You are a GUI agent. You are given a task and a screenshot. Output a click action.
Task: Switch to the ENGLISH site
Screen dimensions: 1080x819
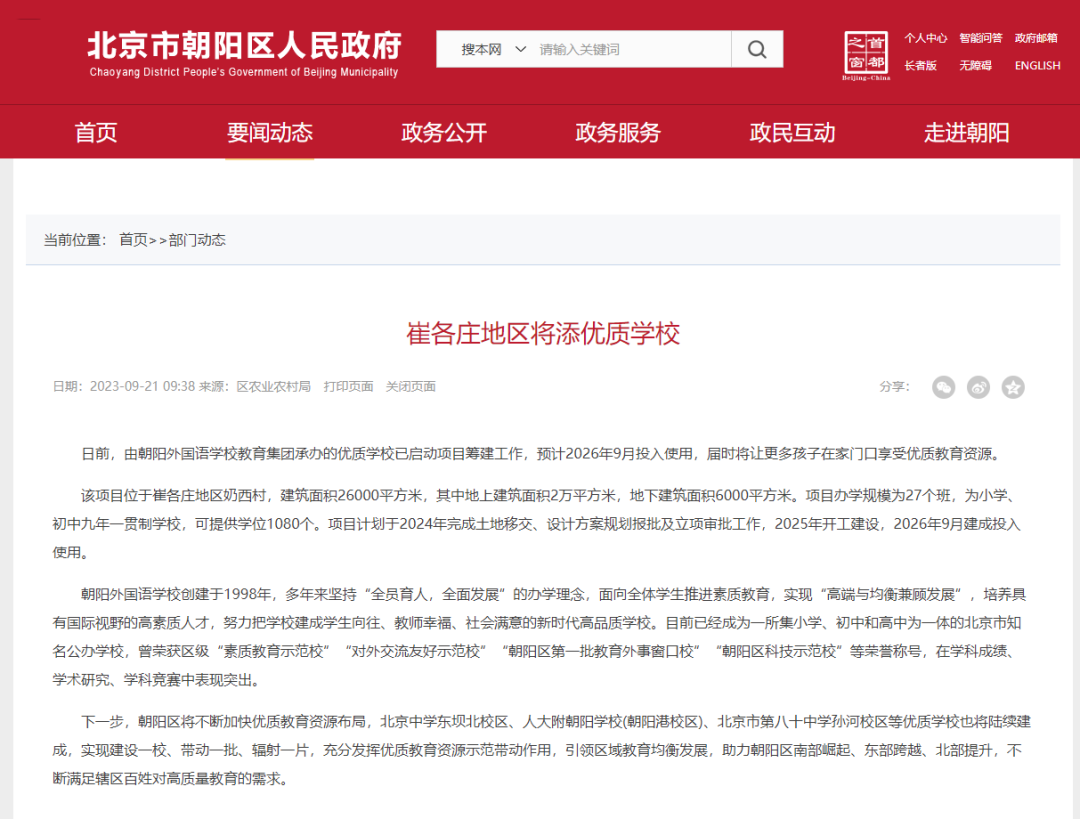pyautogui.click(x=1037, y=65)
